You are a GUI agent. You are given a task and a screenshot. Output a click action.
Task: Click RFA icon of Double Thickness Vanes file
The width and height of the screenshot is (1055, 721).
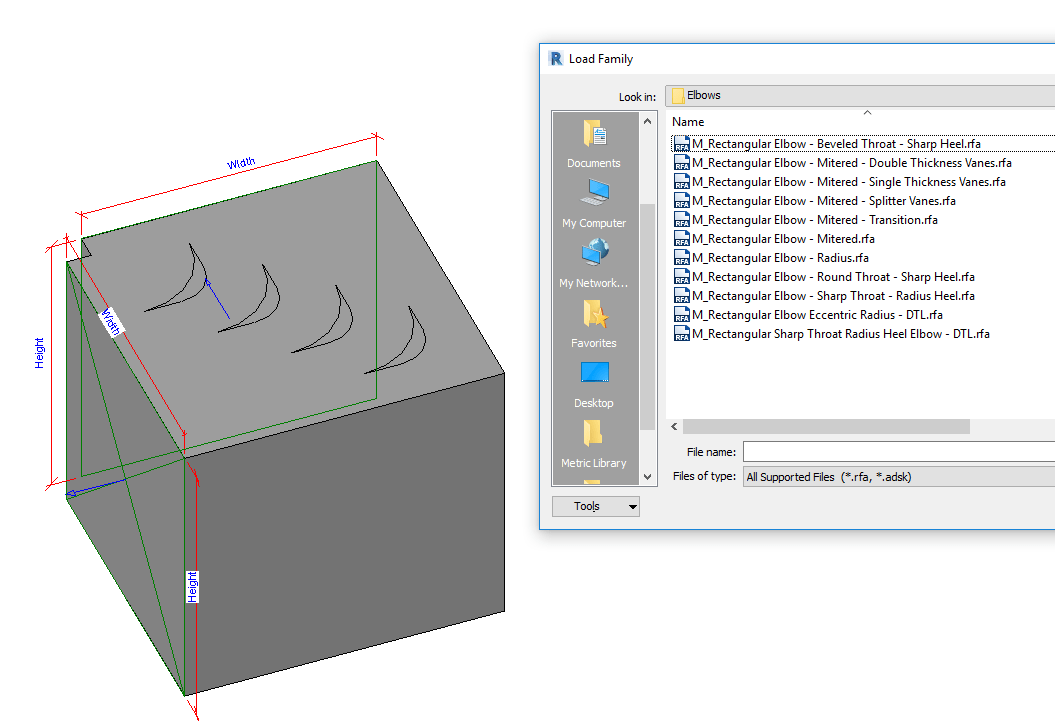pyautogui.click(x=682, y=163)
